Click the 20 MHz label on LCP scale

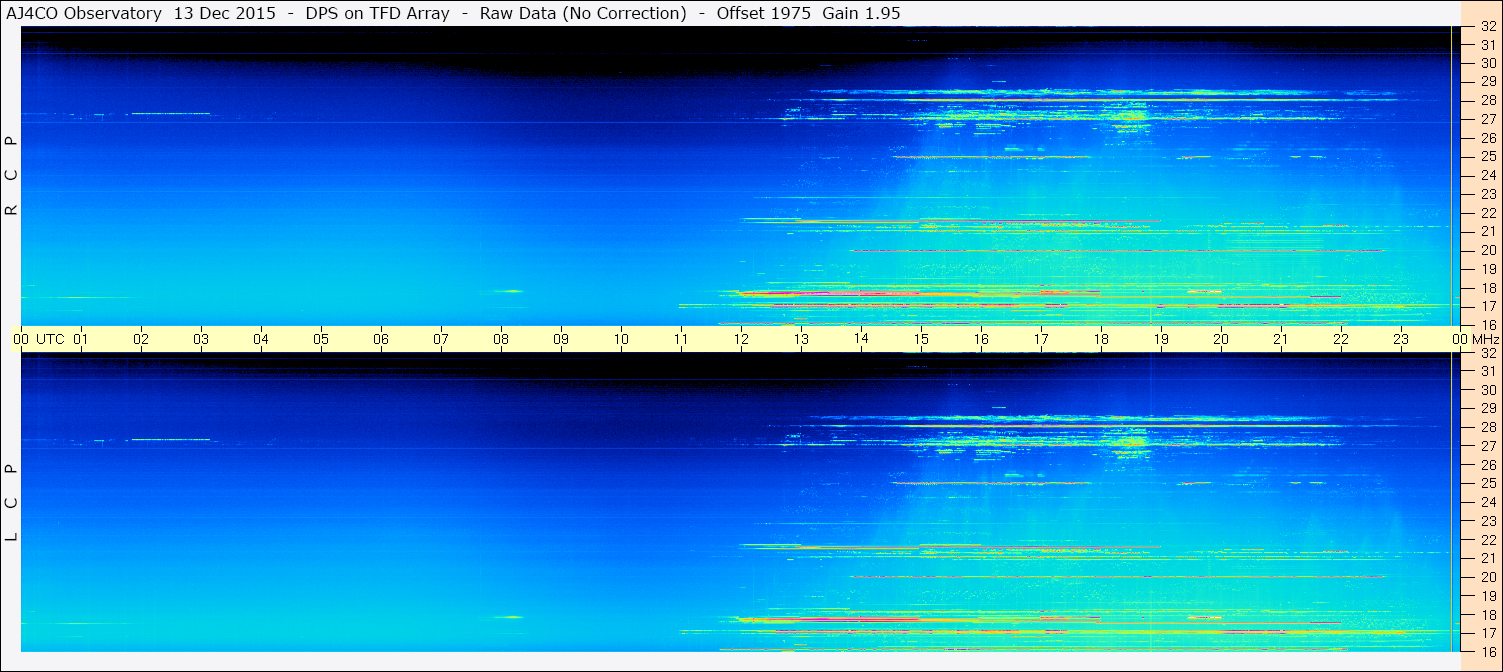point(1488,577)
